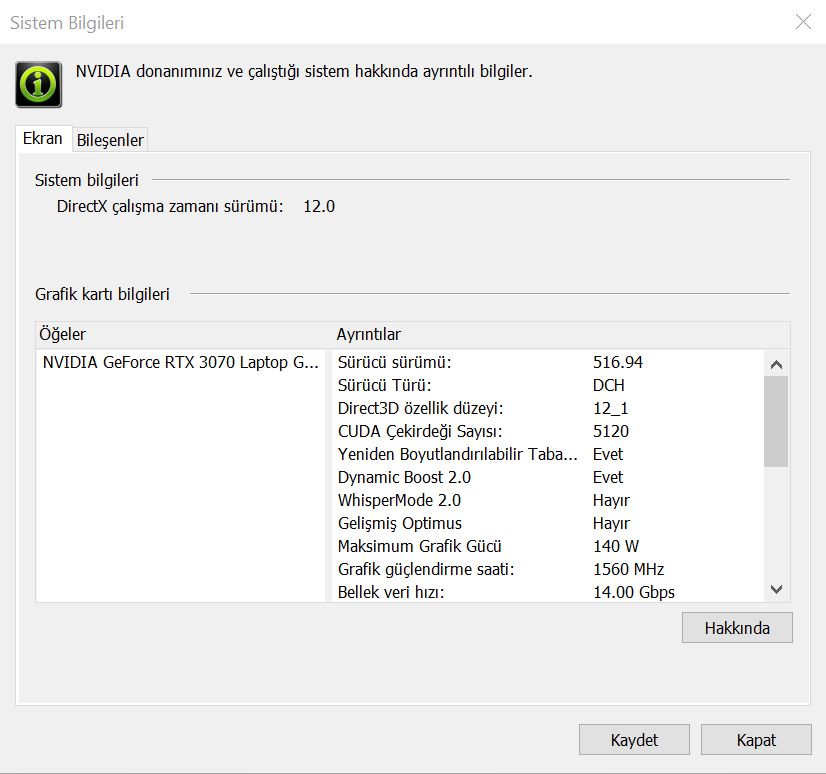Select the Ekran tab

click(x=43, y=139)
